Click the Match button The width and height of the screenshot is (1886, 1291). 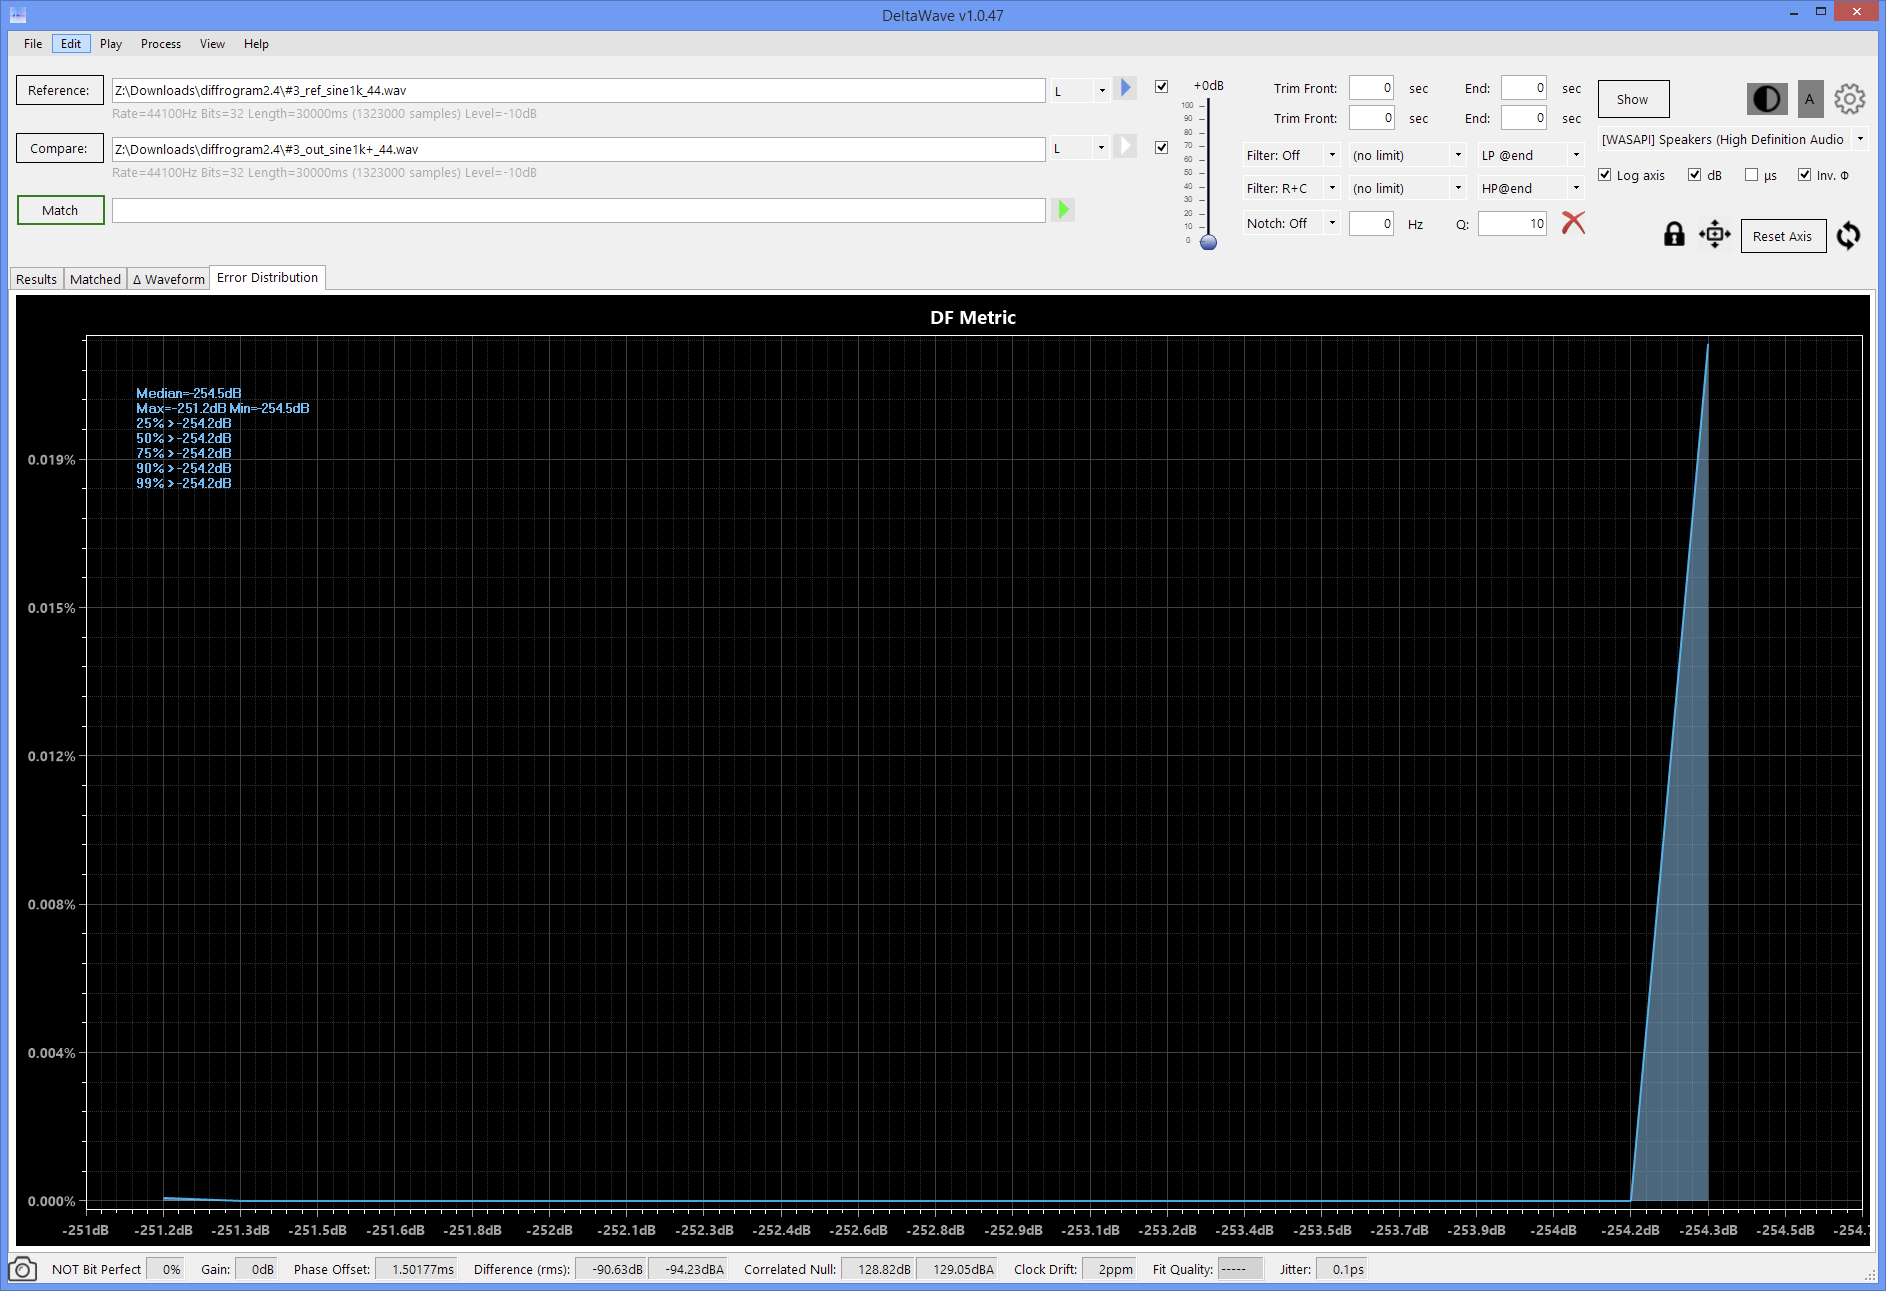coord(60,210)
